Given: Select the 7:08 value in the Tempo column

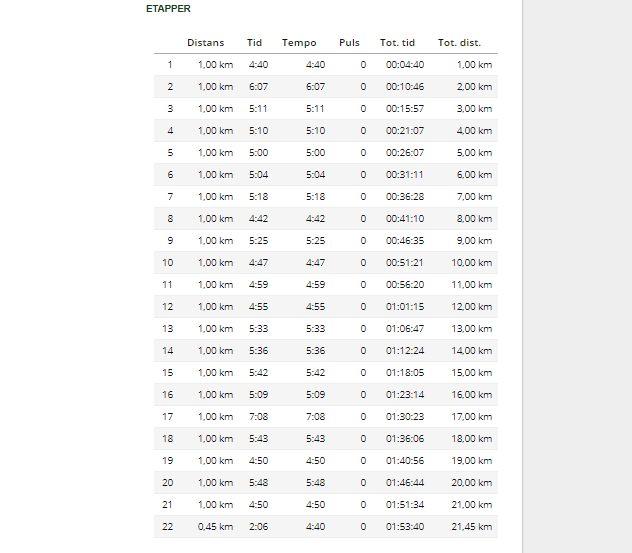Looking at the screenshot, I should [x=315, y=417].
